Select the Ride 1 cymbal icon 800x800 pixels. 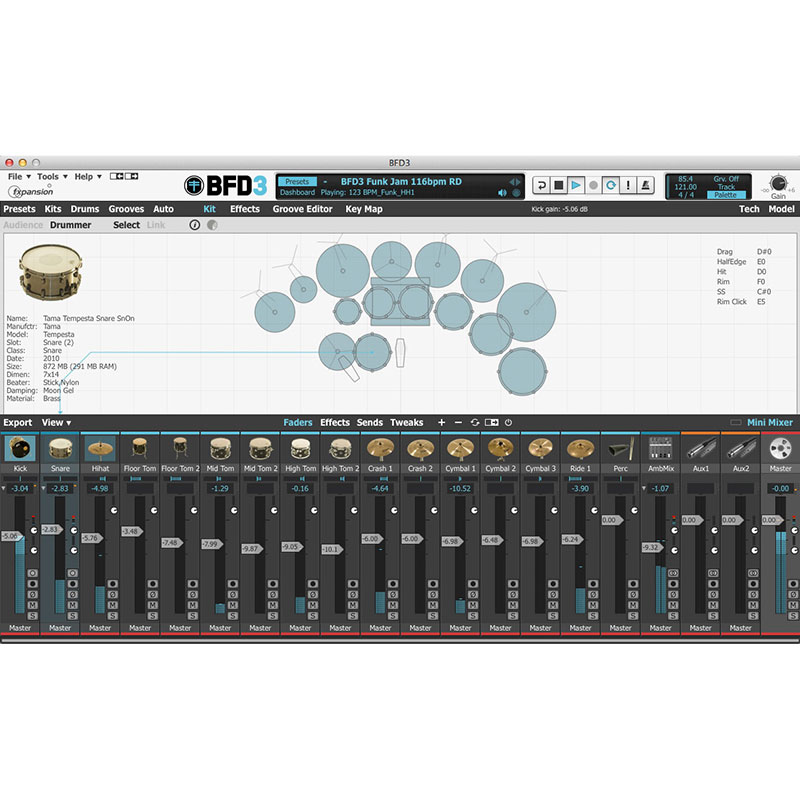(x=580, y=448)
